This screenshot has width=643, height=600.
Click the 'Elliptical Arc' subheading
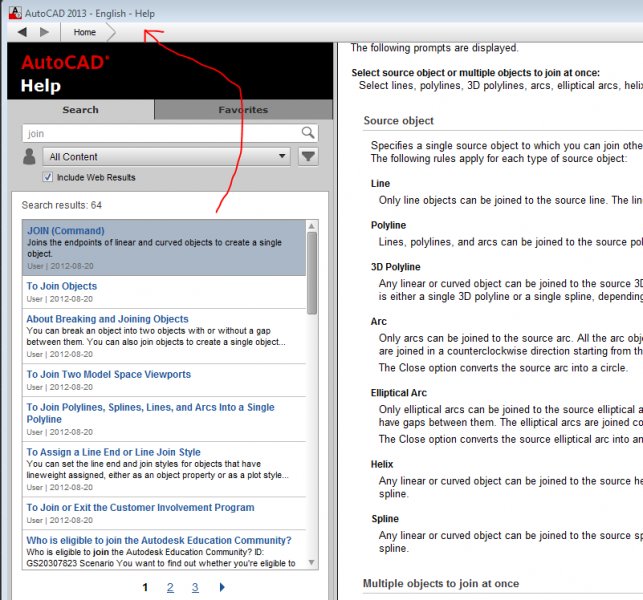399,392
